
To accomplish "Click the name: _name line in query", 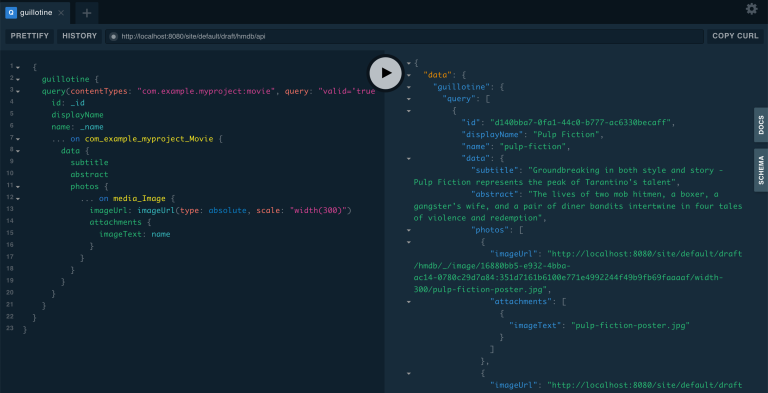I will (x=77, y=127).
